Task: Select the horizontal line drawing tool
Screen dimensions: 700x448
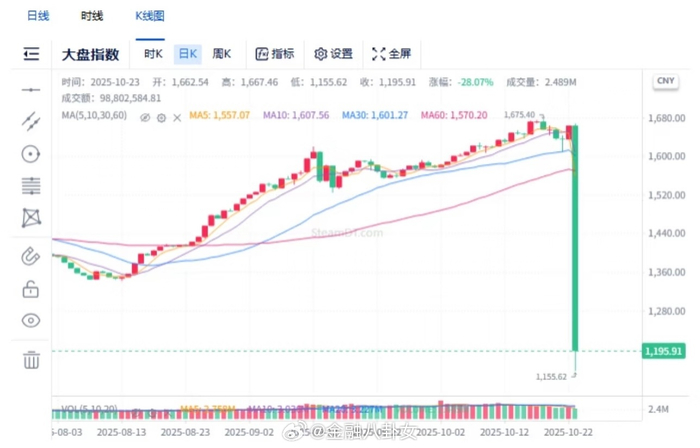Action: click(31, 90)
